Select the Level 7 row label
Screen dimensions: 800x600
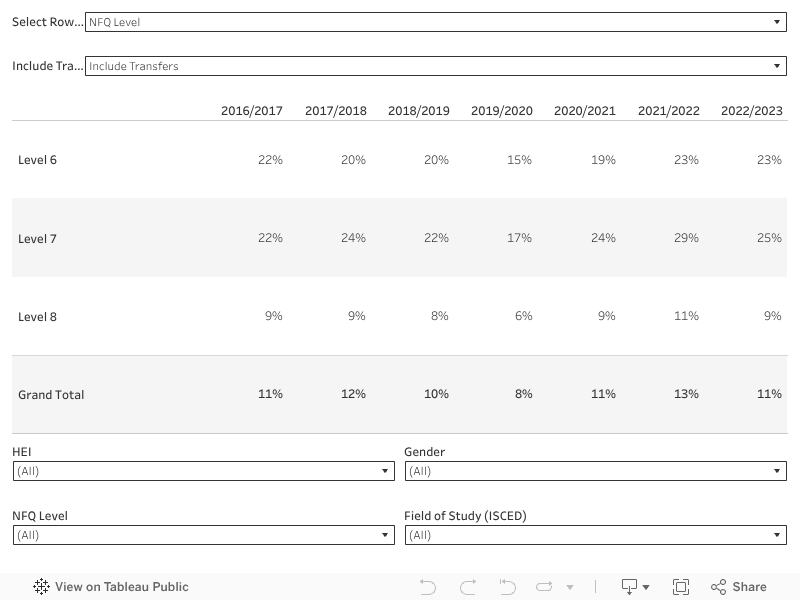coord(38,238)
